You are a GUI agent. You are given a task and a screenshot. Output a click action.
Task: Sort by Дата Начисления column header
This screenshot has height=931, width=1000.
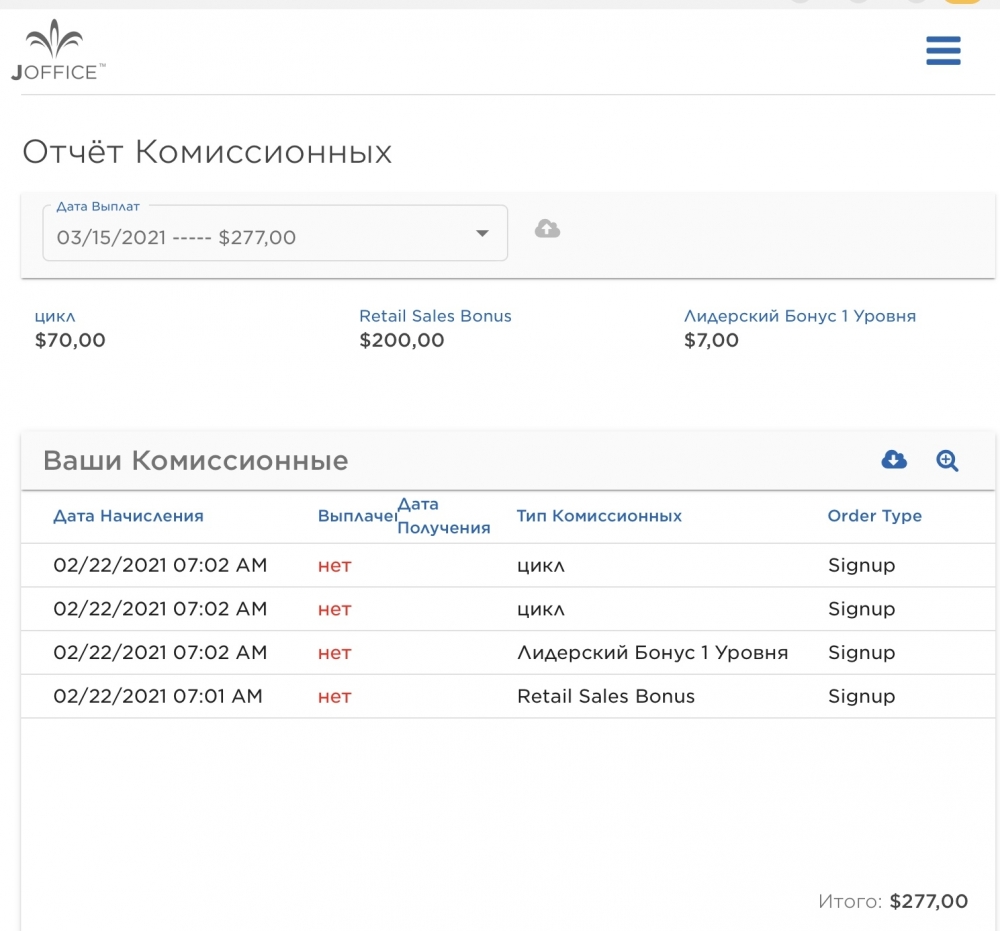[128, 516]
